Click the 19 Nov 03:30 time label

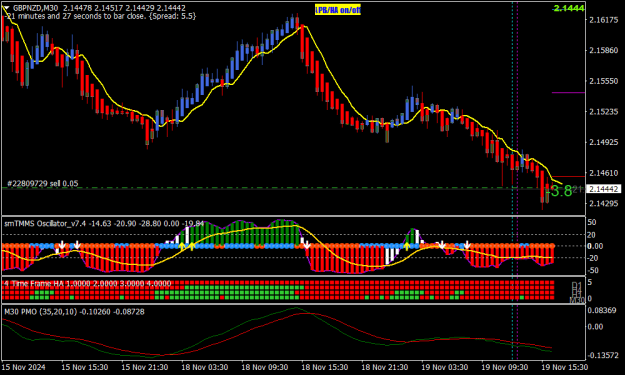444,367
